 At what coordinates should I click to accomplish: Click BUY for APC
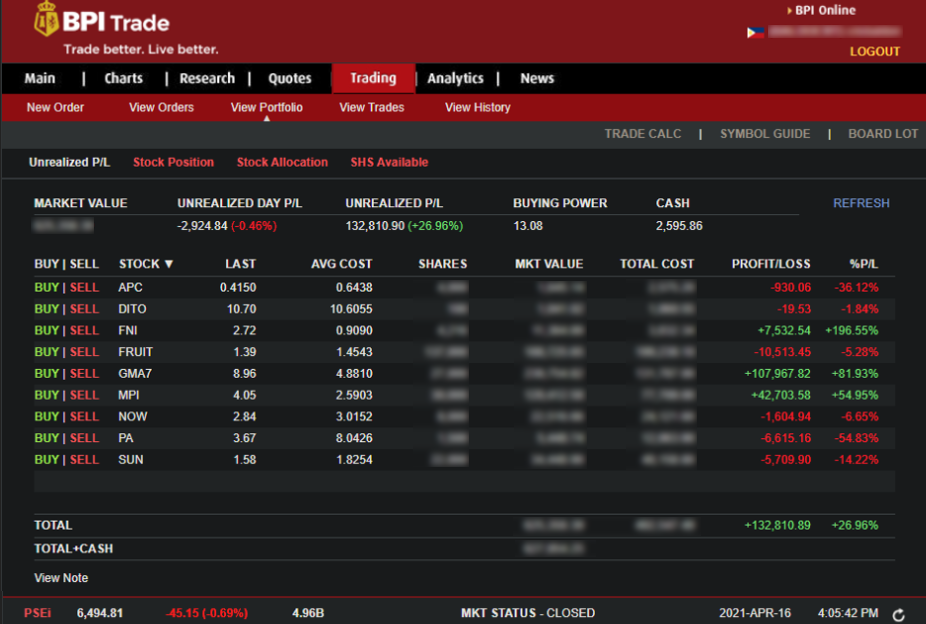(x=47, y=288)
